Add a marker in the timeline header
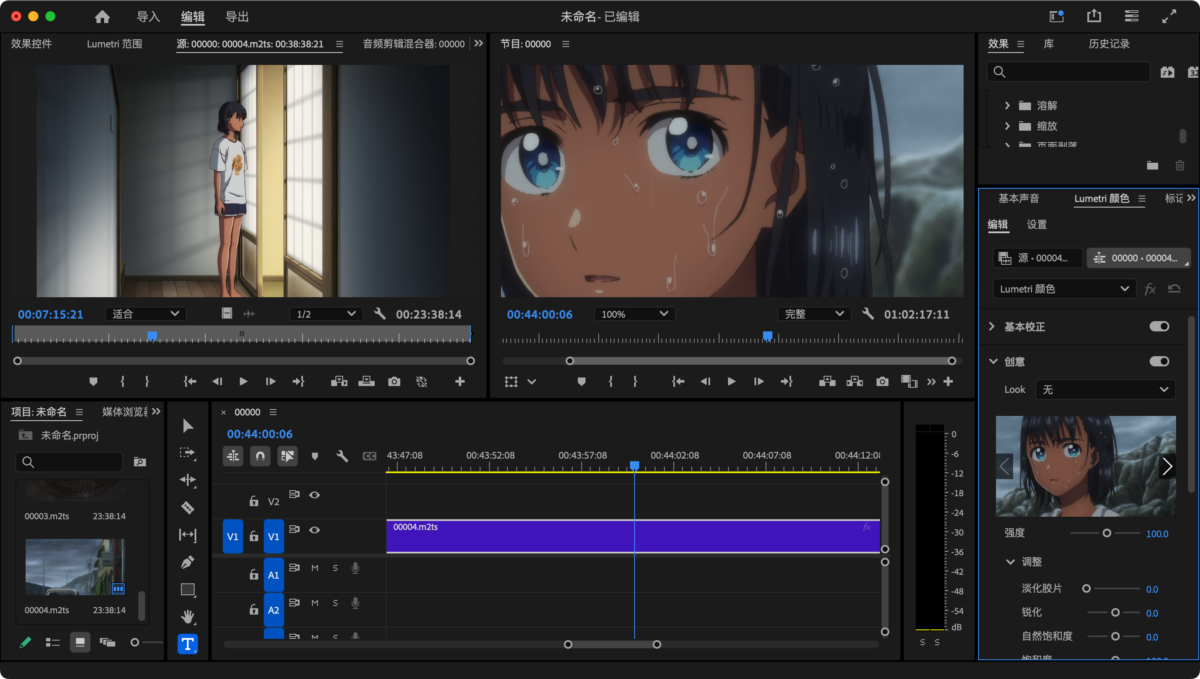 click(x=315, y=456)
